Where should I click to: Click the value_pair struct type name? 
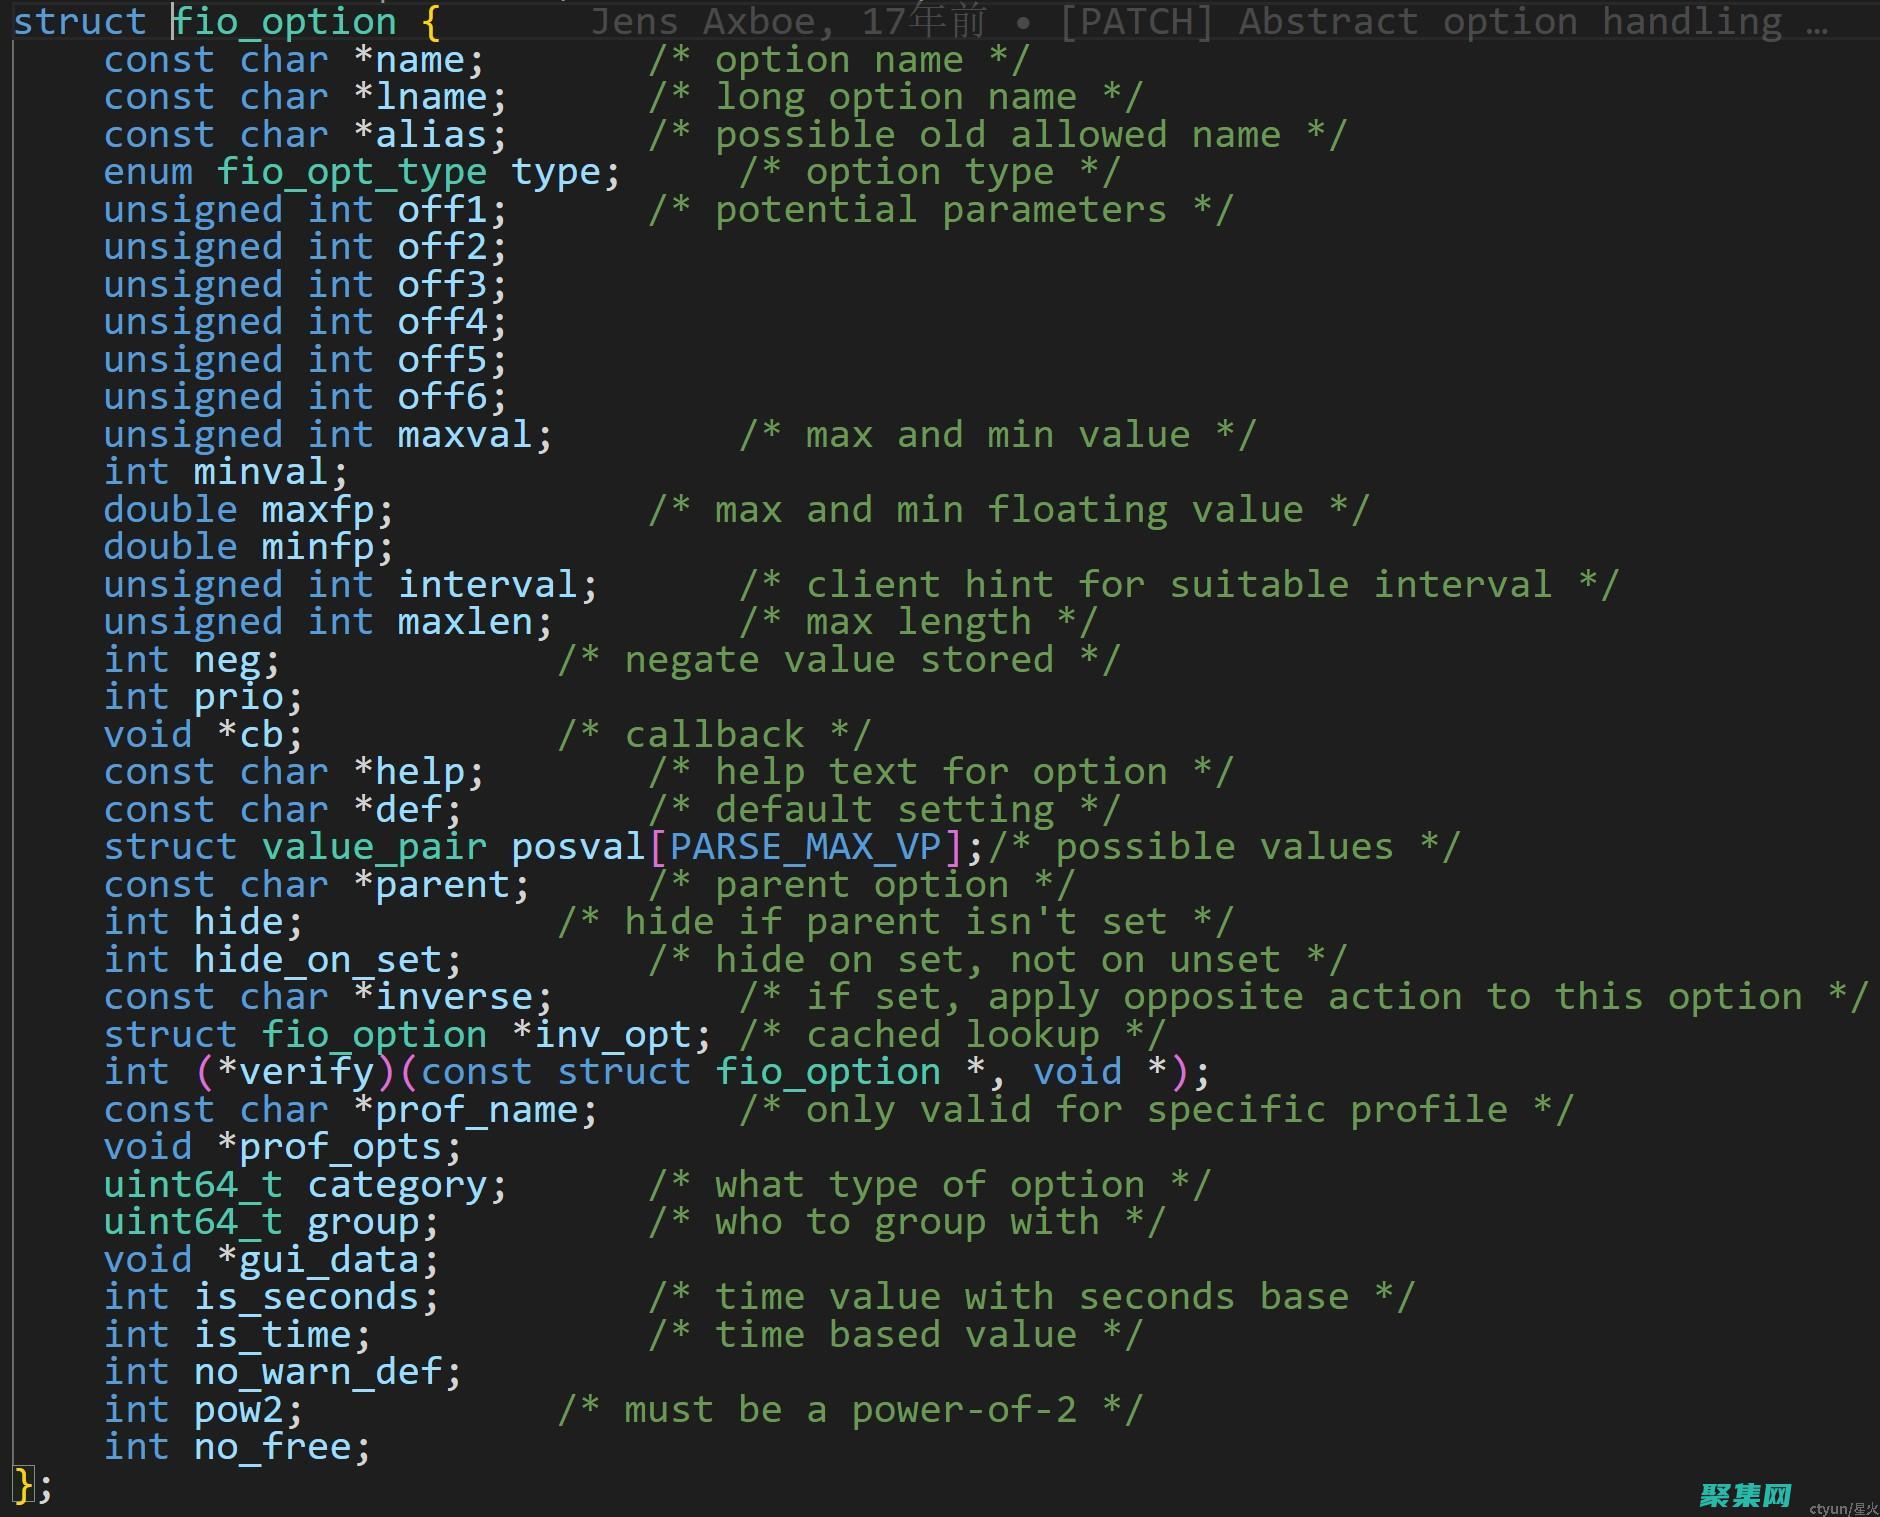[x=374, y=848]
